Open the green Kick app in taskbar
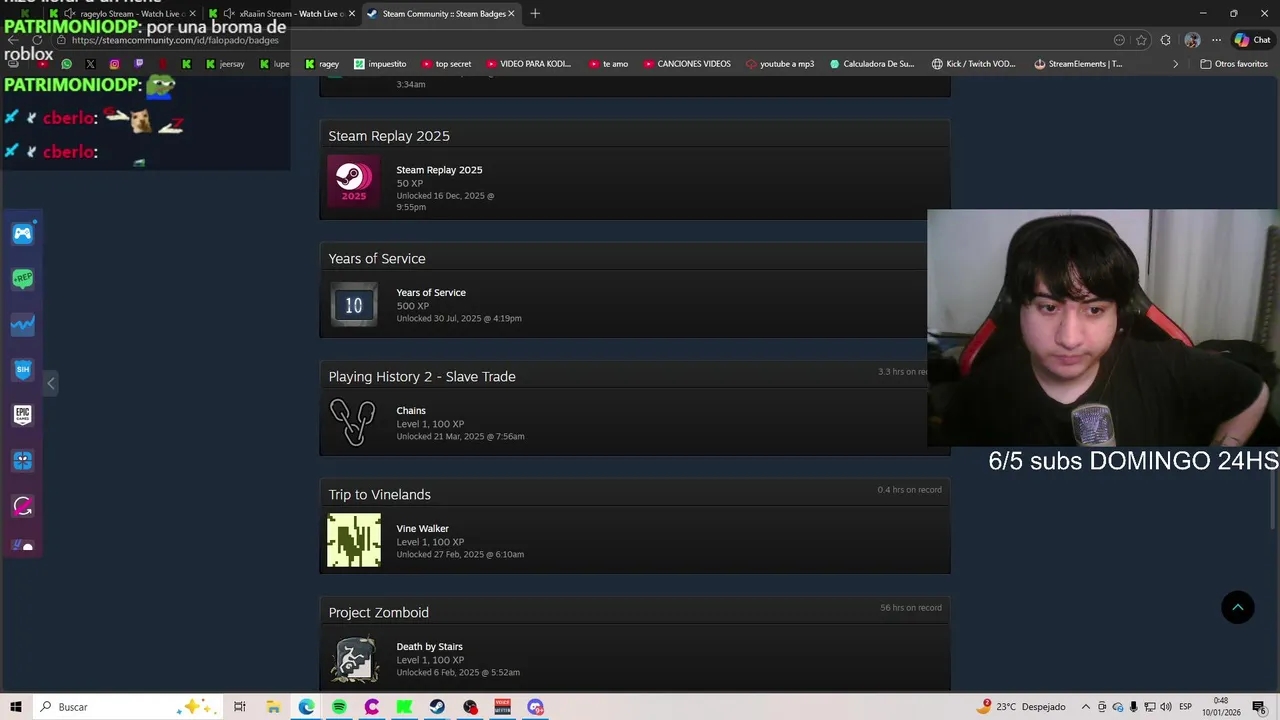 click(x=404, y=707)
